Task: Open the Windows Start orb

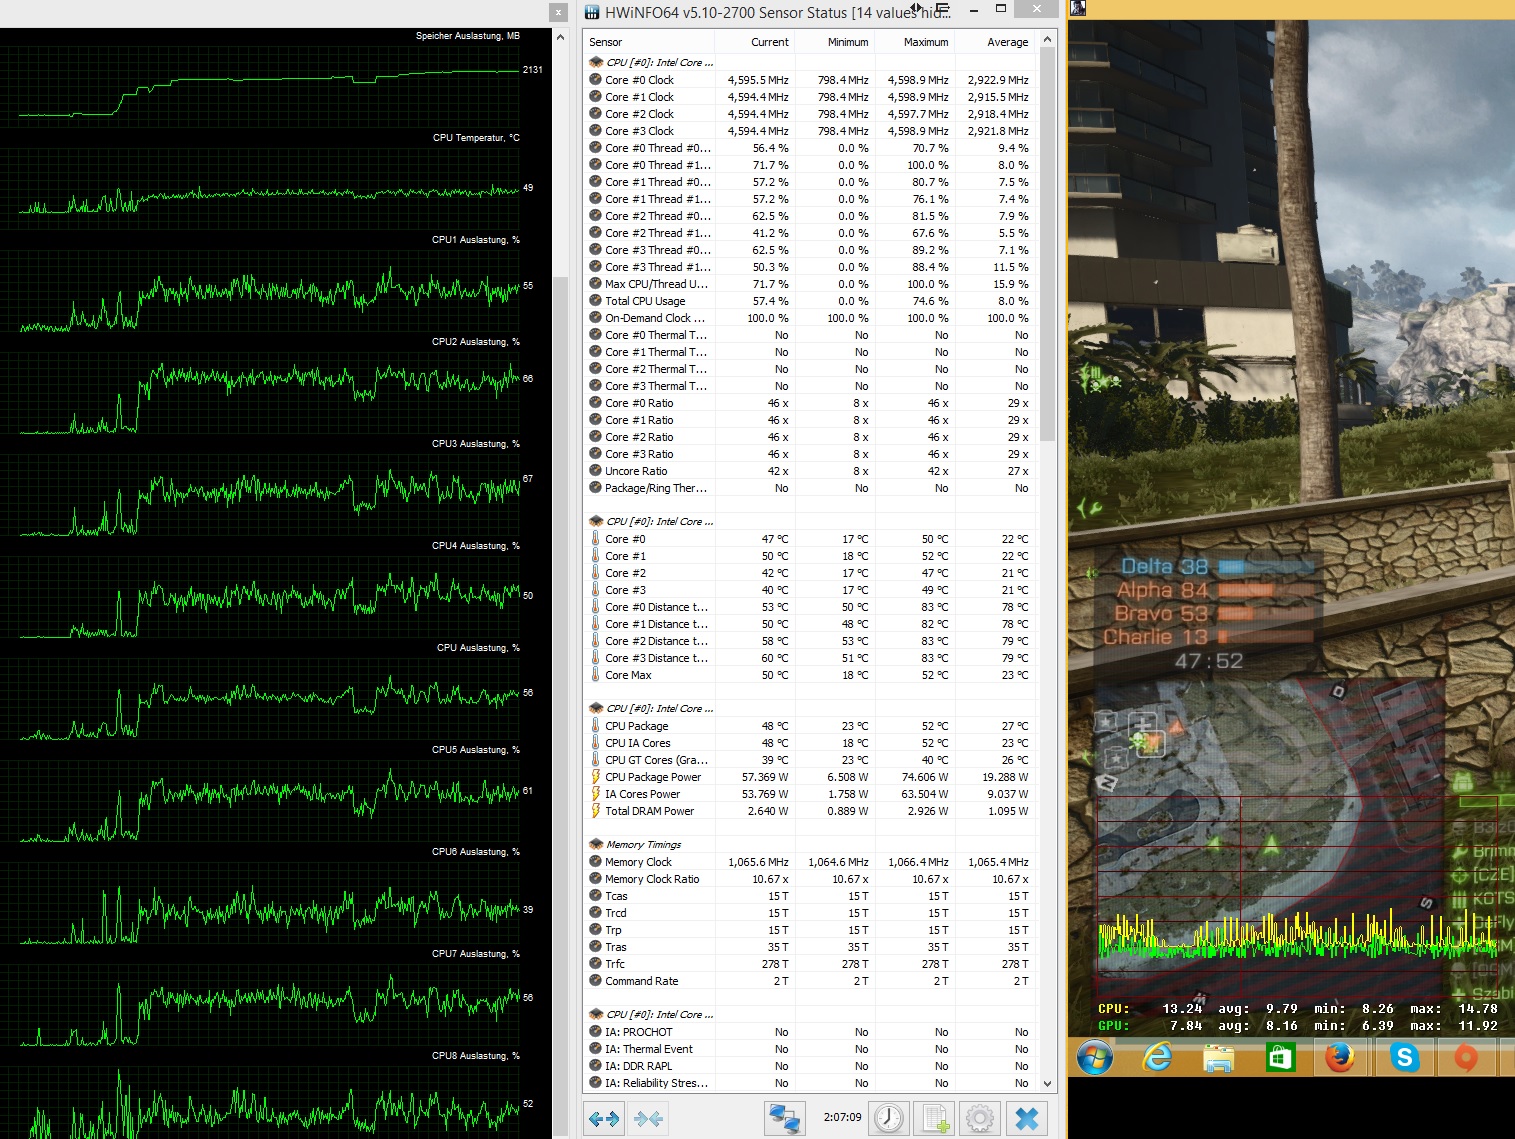Action: (1095, 1057)
